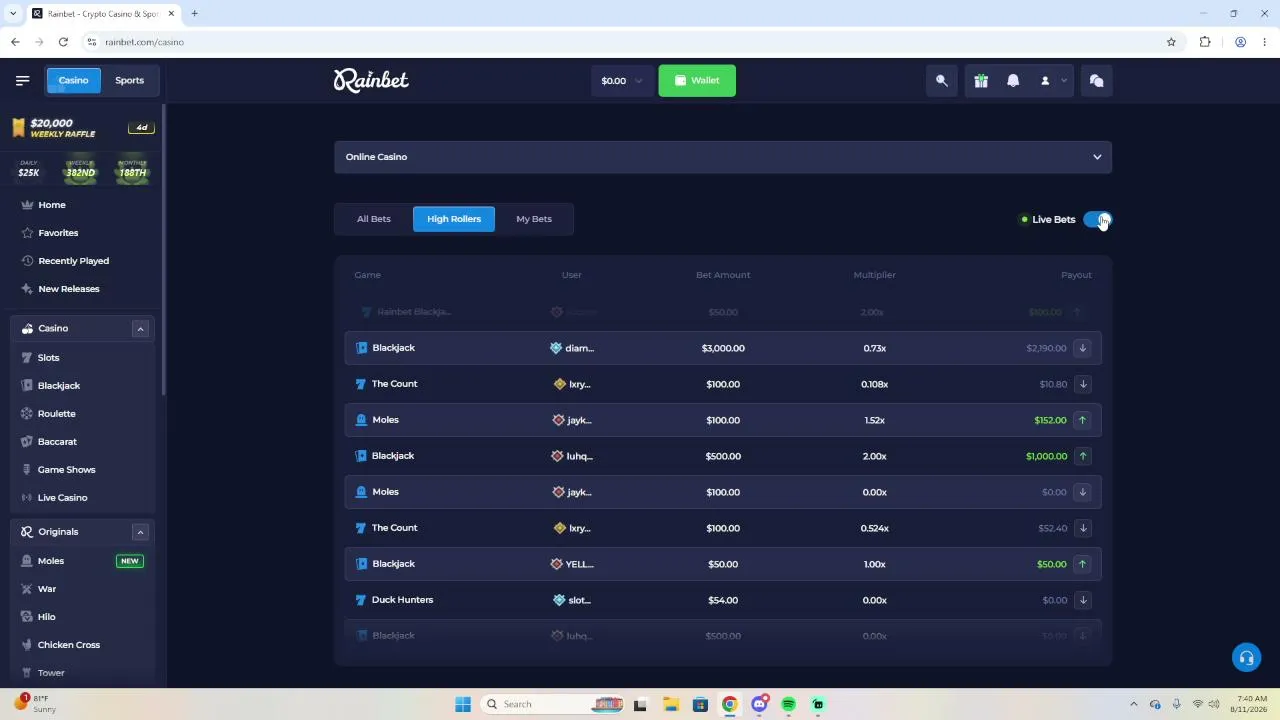The width and height of the screenshot is (1280, 720).
Task: Click the $1,000.00 Blackjack payout
Action: coord(1046,456)
